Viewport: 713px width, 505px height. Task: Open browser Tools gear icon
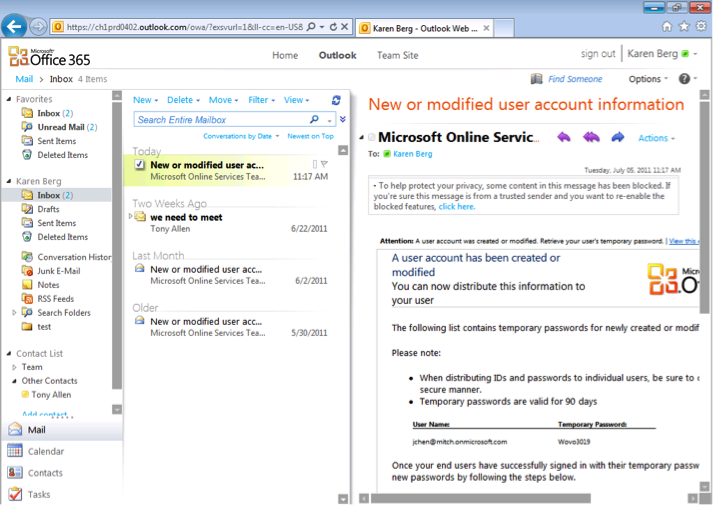click(x=701, y=26)
